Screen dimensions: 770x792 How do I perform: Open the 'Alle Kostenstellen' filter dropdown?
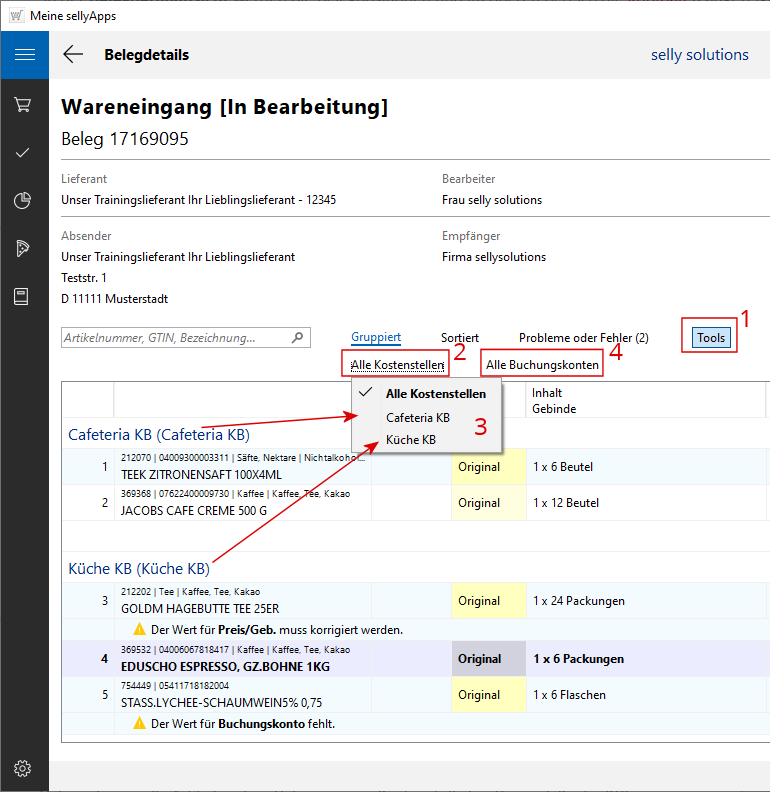coord(397,365)
